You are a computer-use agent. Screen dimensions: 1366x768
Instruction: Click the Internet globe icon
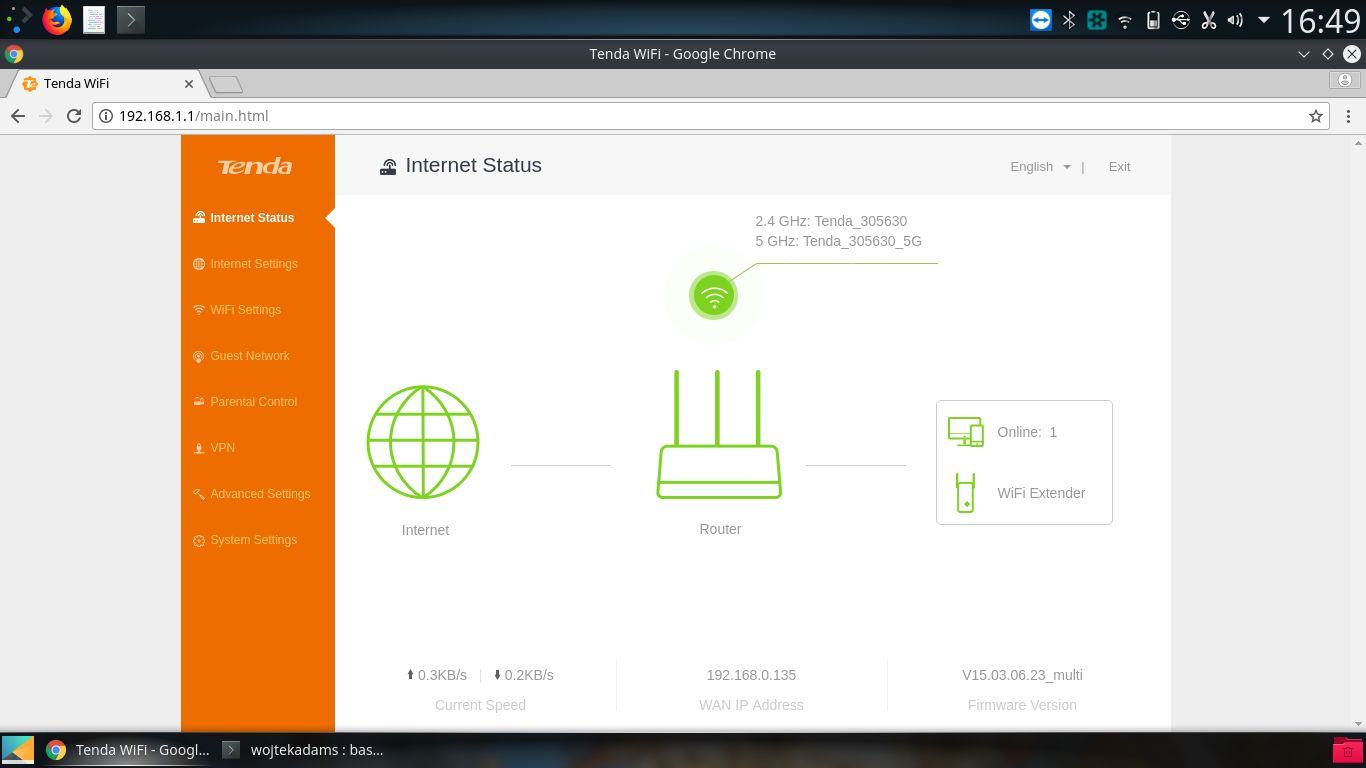[x=423, y=442]
